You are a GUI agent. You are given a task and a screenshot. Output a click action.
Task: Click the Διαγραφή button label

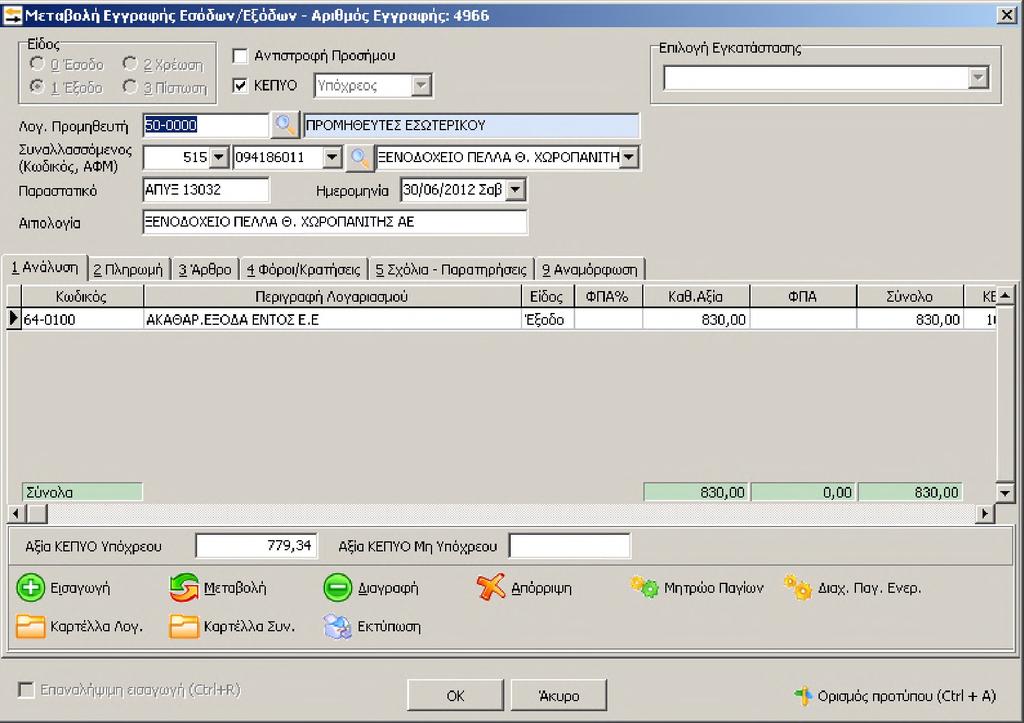click(x=388, y=588)
